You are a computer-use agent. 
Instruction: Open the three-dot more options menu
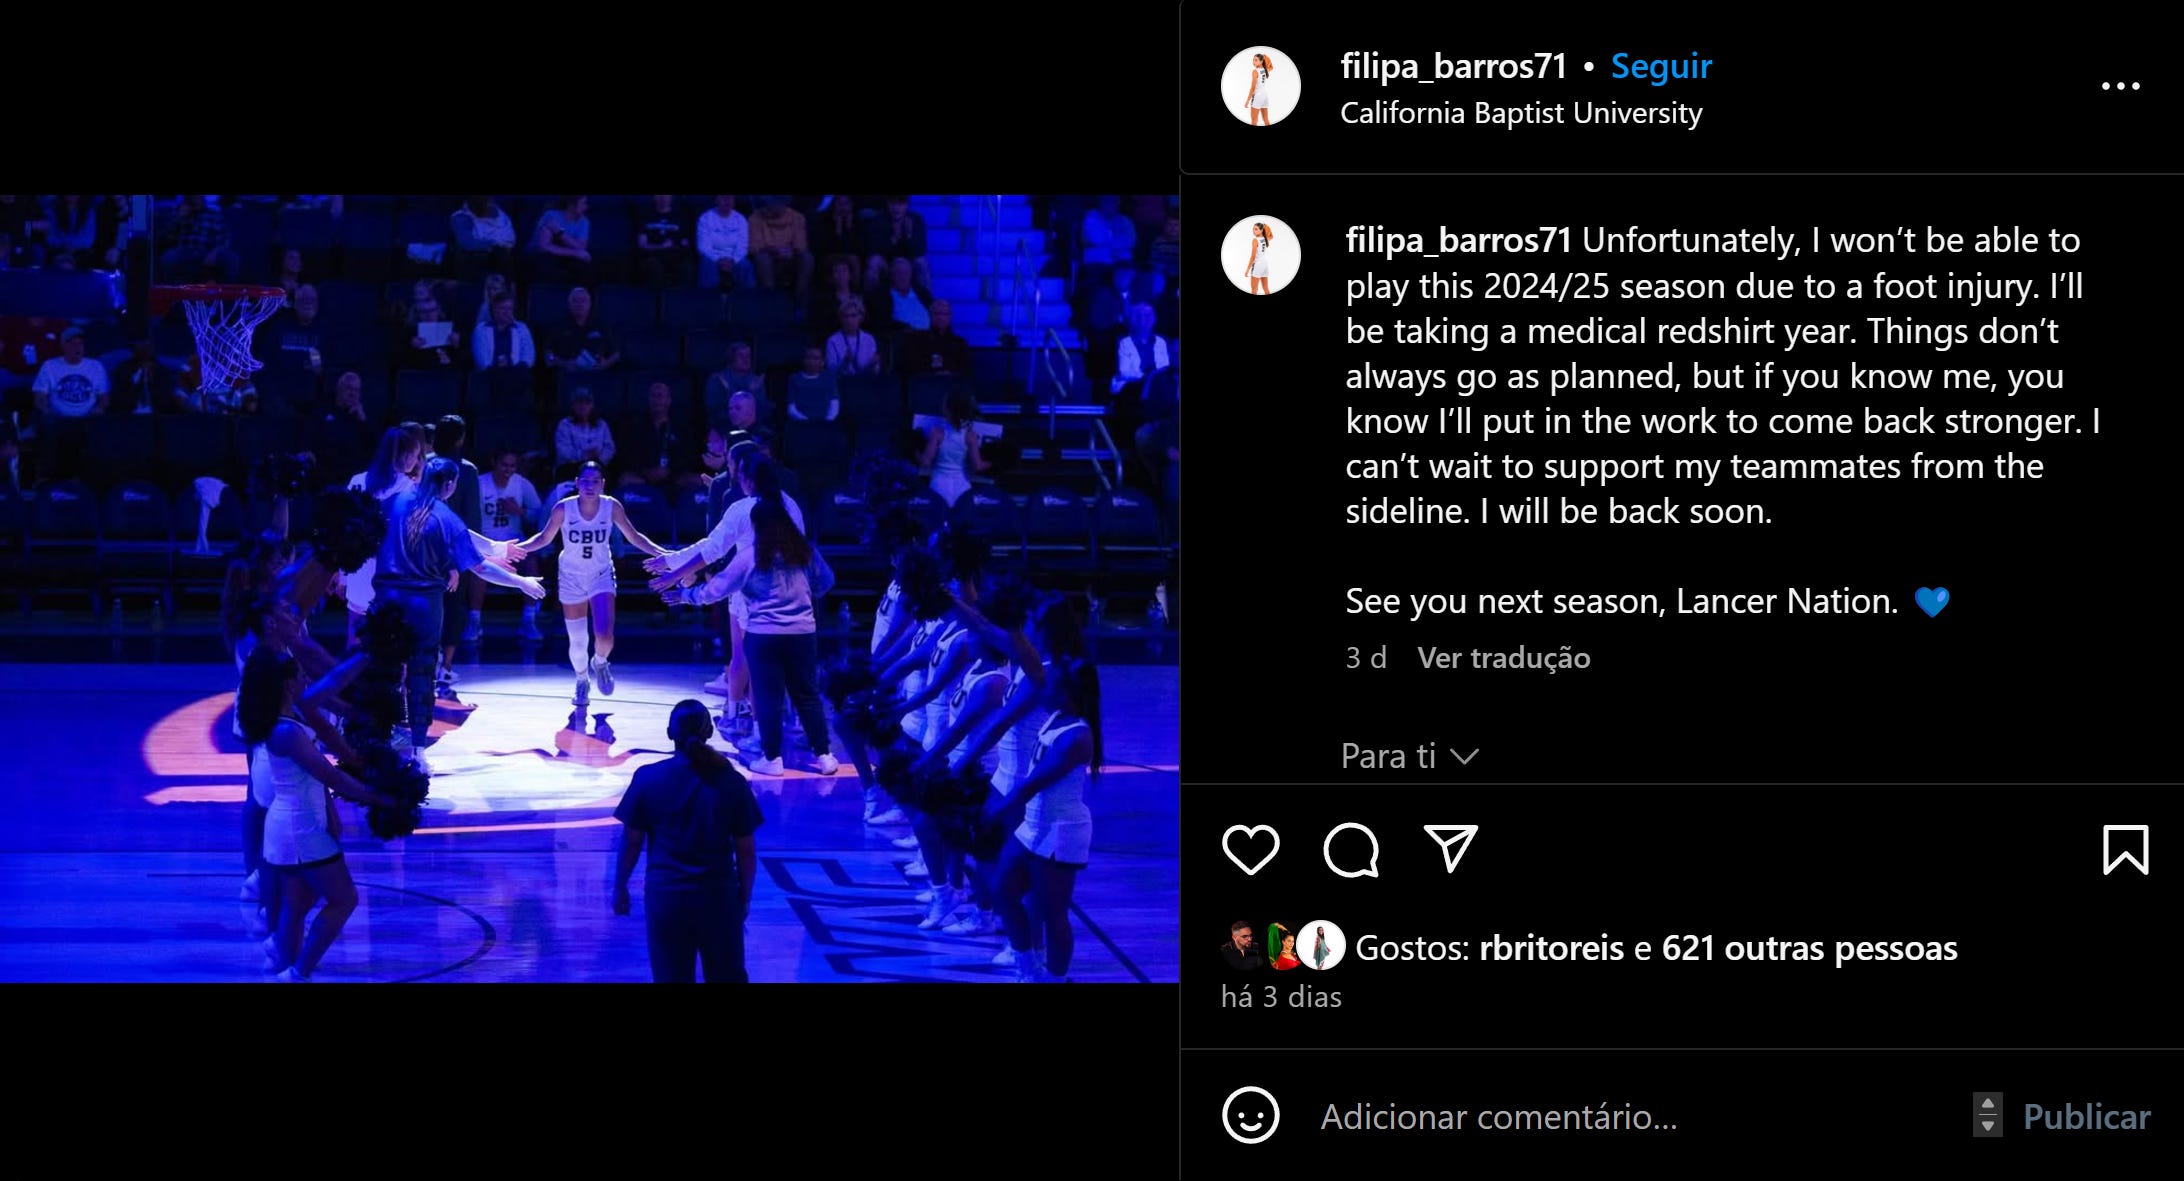pyautogui.click(x=2120, y=86)
